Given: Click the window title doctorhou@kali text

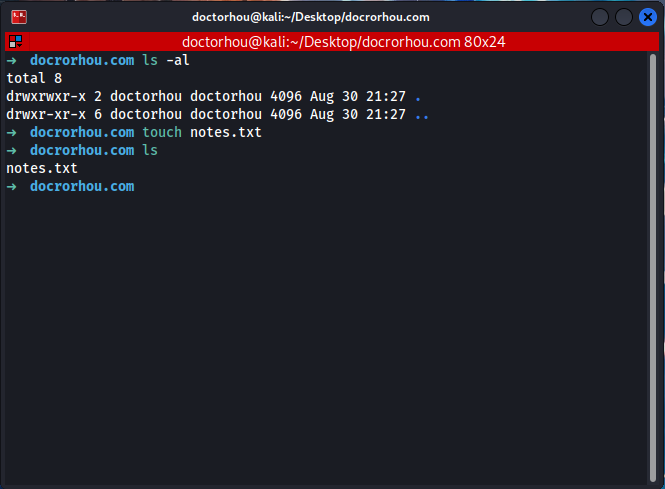Looking at the screenshot, I should pyautogui.click(x=311, y=17).
